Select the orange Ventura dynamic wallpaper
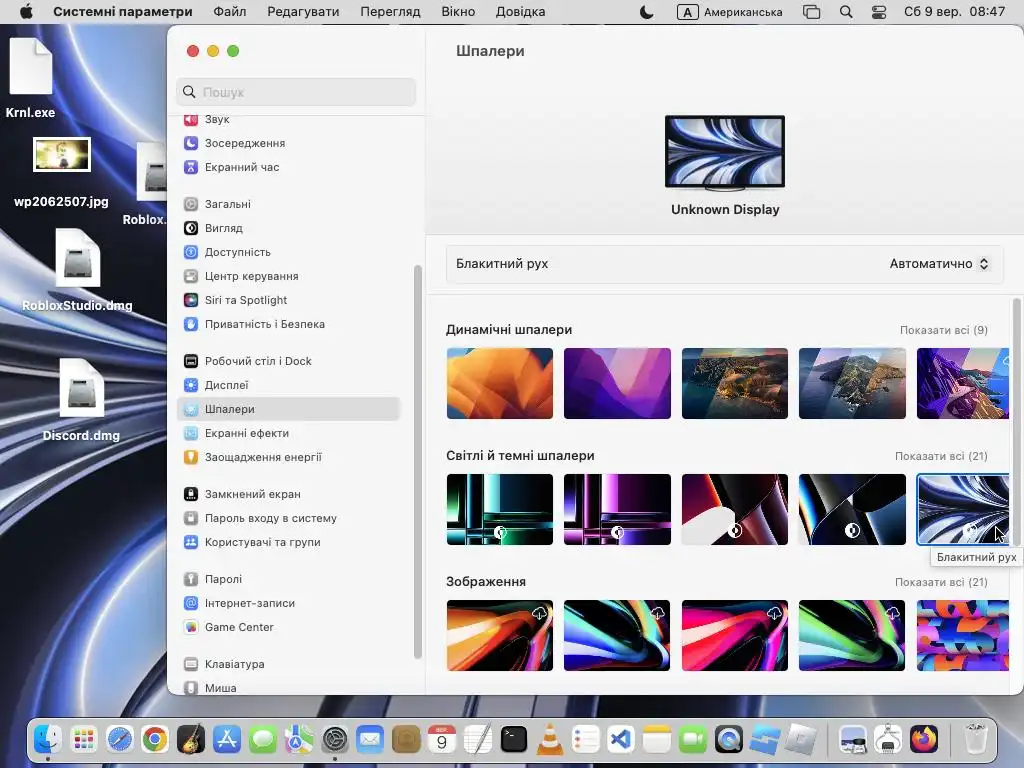This screenshot has height=768, width=1024. (x=500, y=383)
